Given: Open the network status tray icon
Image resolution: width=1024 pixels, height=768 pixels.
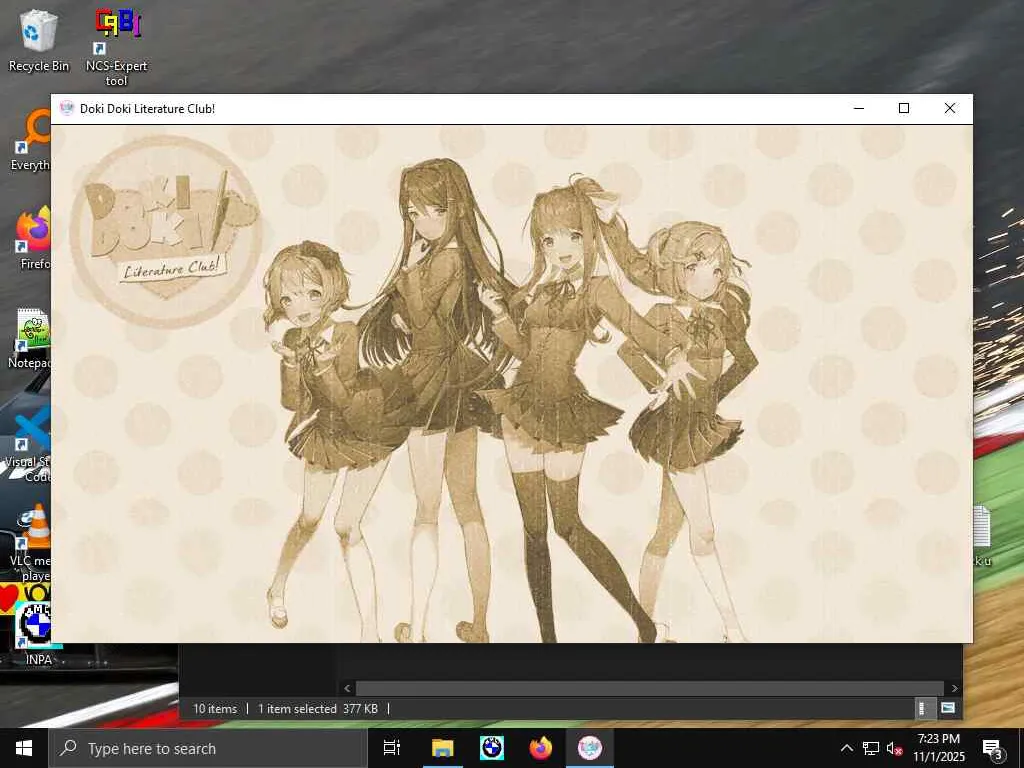Looking at the screenshot, I should pyautogui.click(x=871, y=748).
